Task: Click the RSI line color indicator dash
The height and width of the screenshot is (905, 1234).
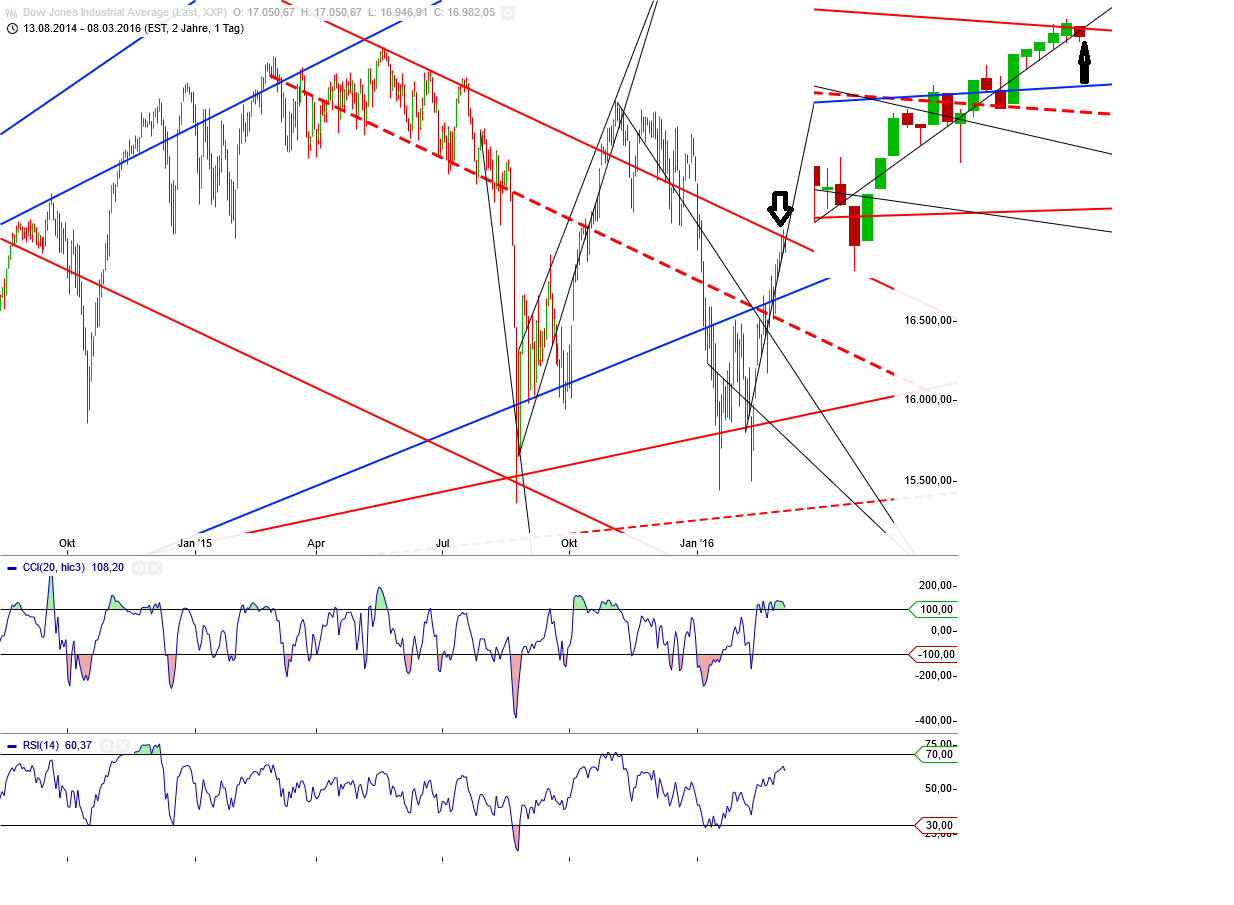Action: (x=11, y=745)
